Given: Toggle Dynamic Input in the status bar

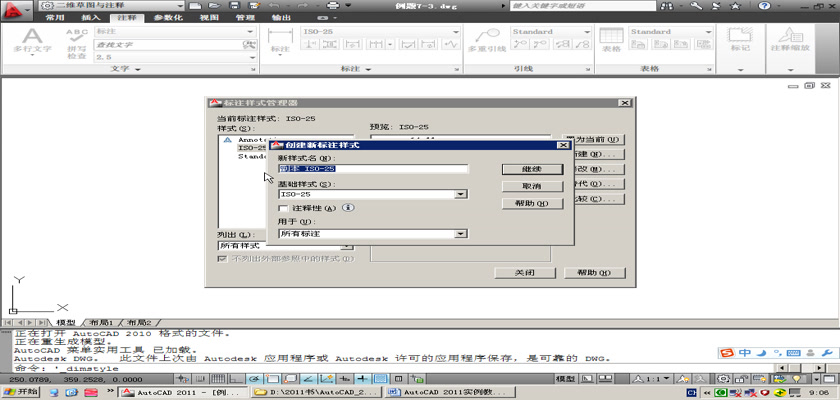Looking at the screenshot, I should tap(344, 379).
